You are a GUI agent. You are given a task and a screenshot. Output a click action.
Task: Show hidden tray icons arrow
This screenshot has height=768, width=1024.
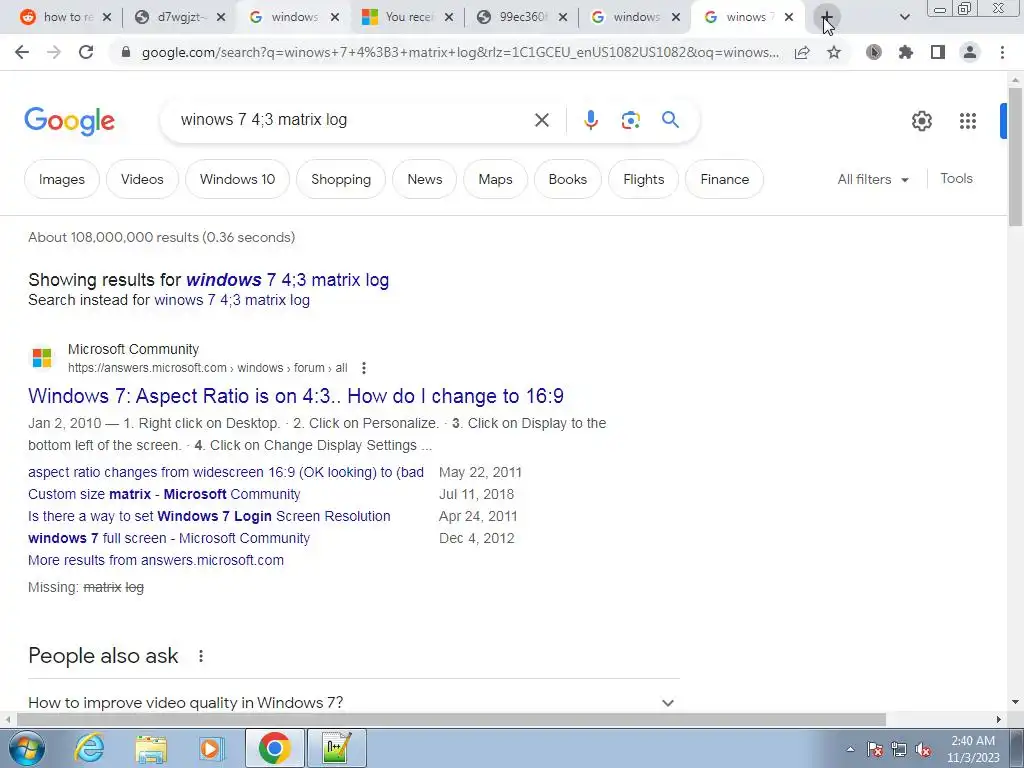850,750
